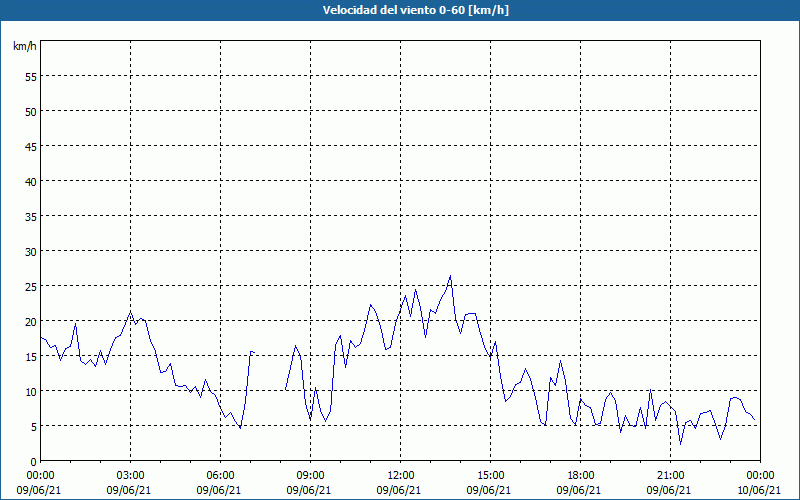Select the y-axis value 40
Image resolution: width=800 pixels, height=500 pixels.
pos(31,182)
